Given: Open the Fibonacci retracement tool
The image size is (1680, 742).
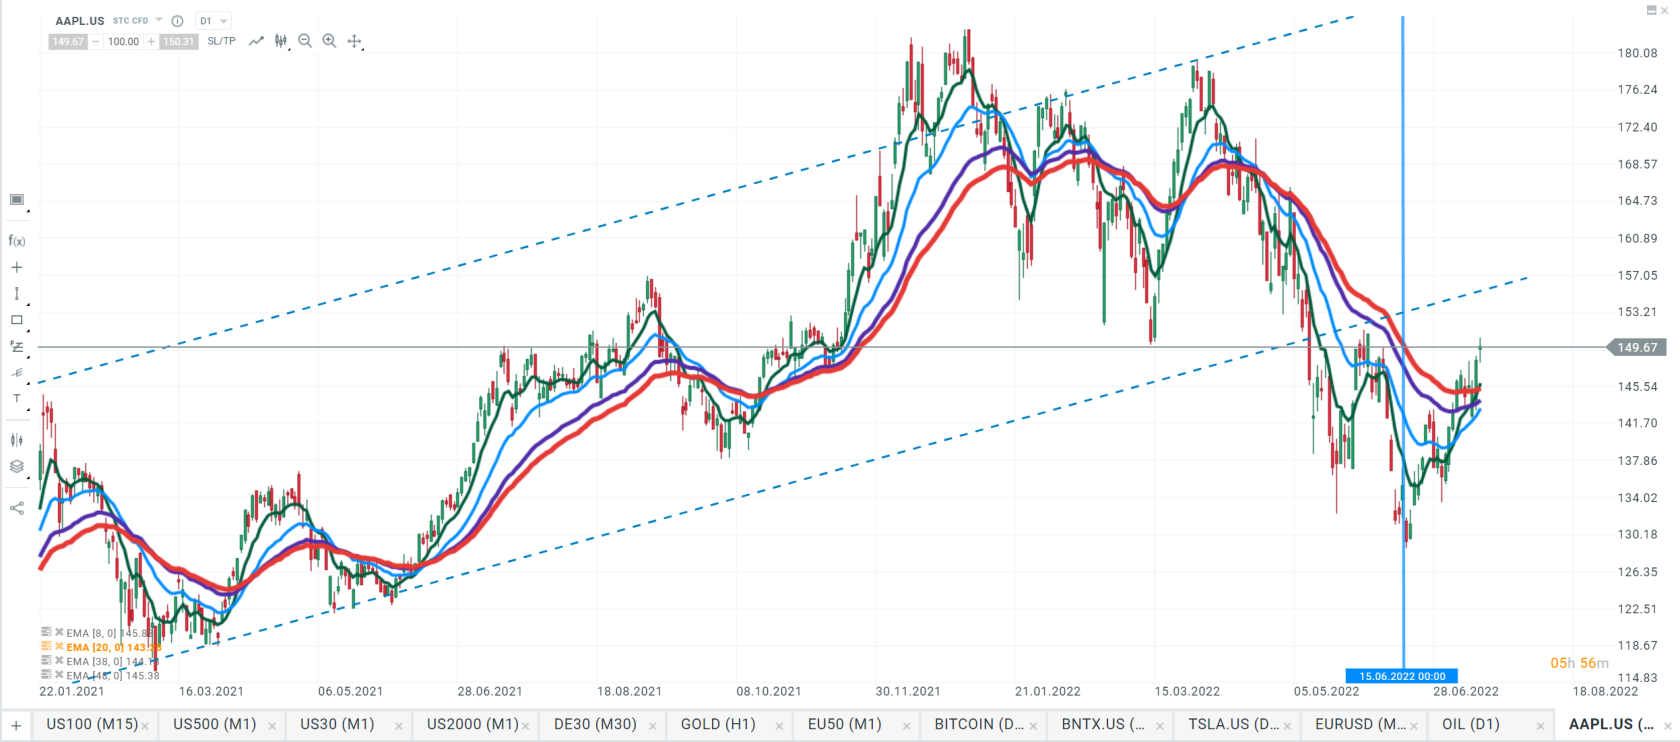Looking at the screenshot, I should pyautogui.click(x=16, y=346).
